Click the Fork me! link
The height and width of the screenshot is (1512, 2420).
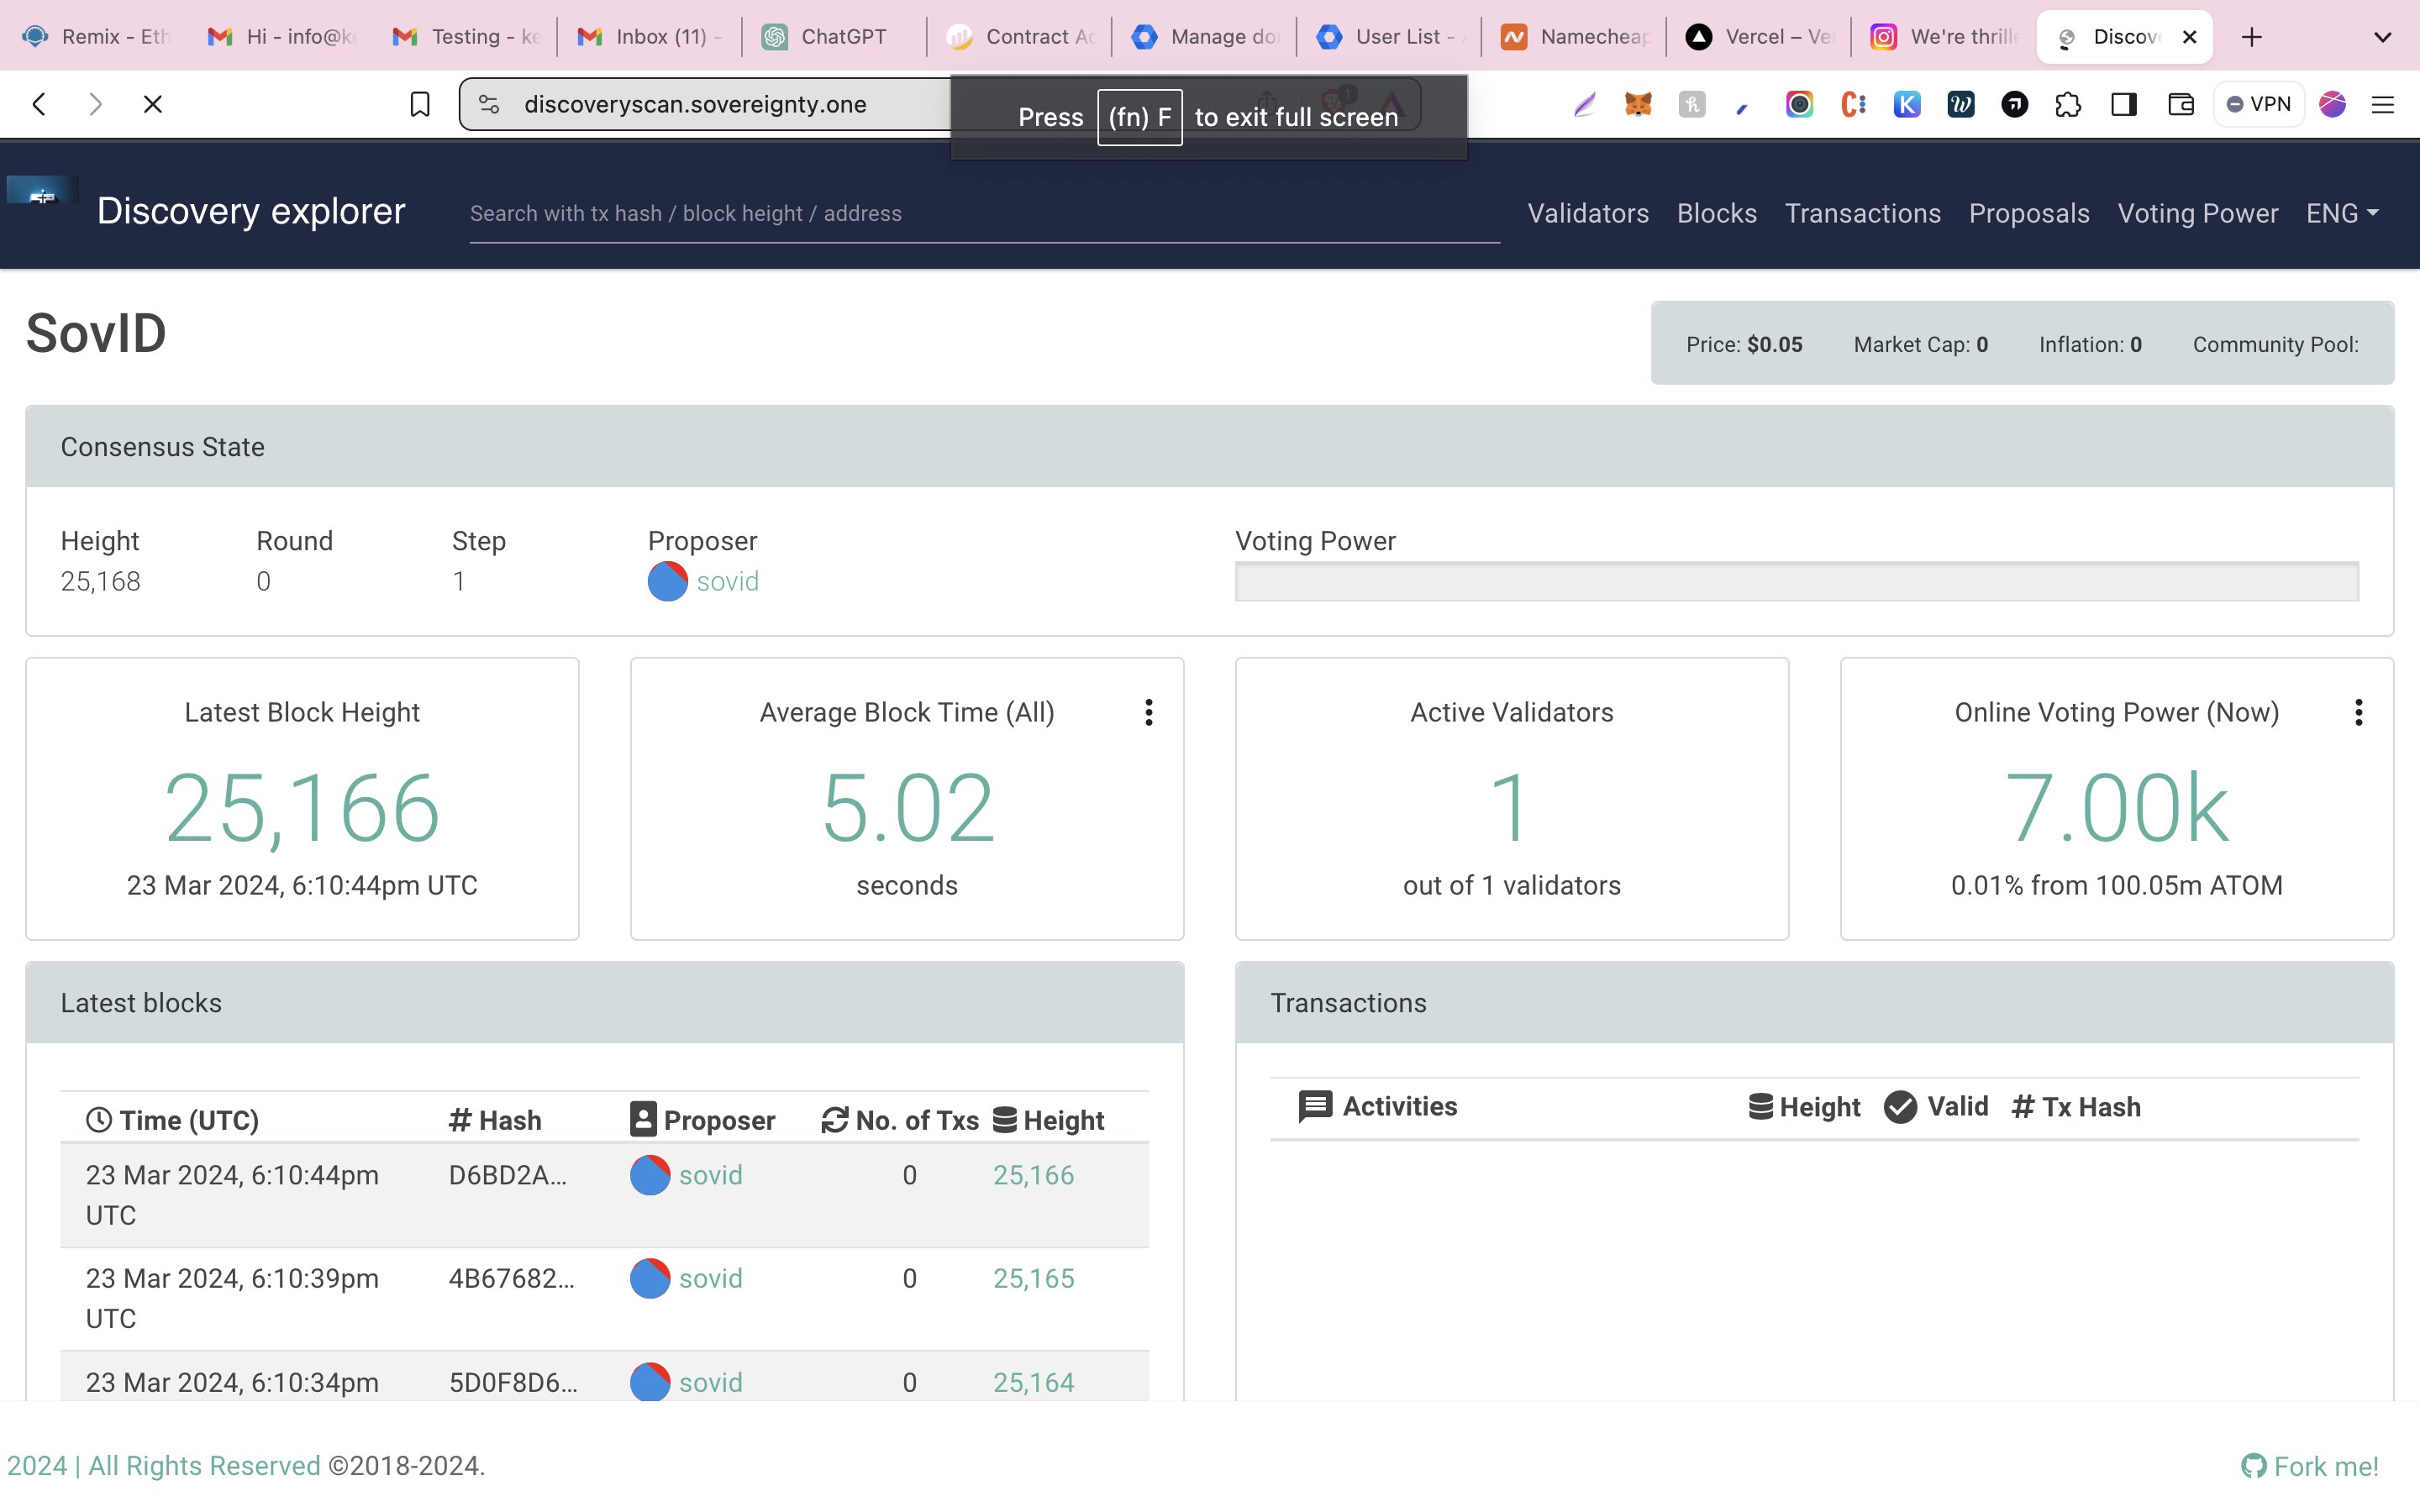point(2311,1466)
